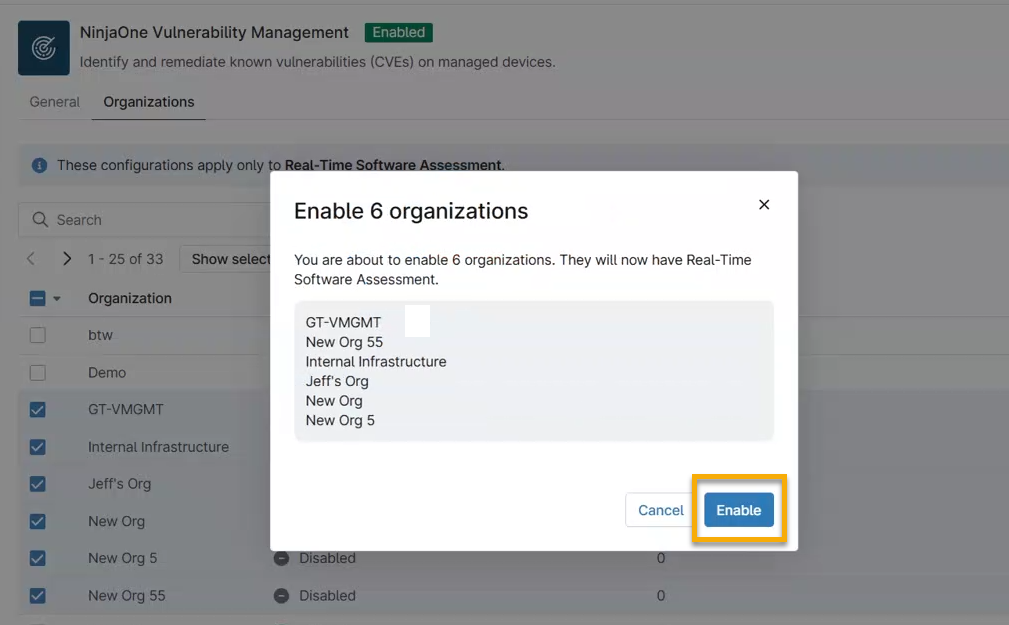Uncheck the Internal Infrastructure checkbox
This screenshot has width=1009, height=625.
tap(37, 447)
